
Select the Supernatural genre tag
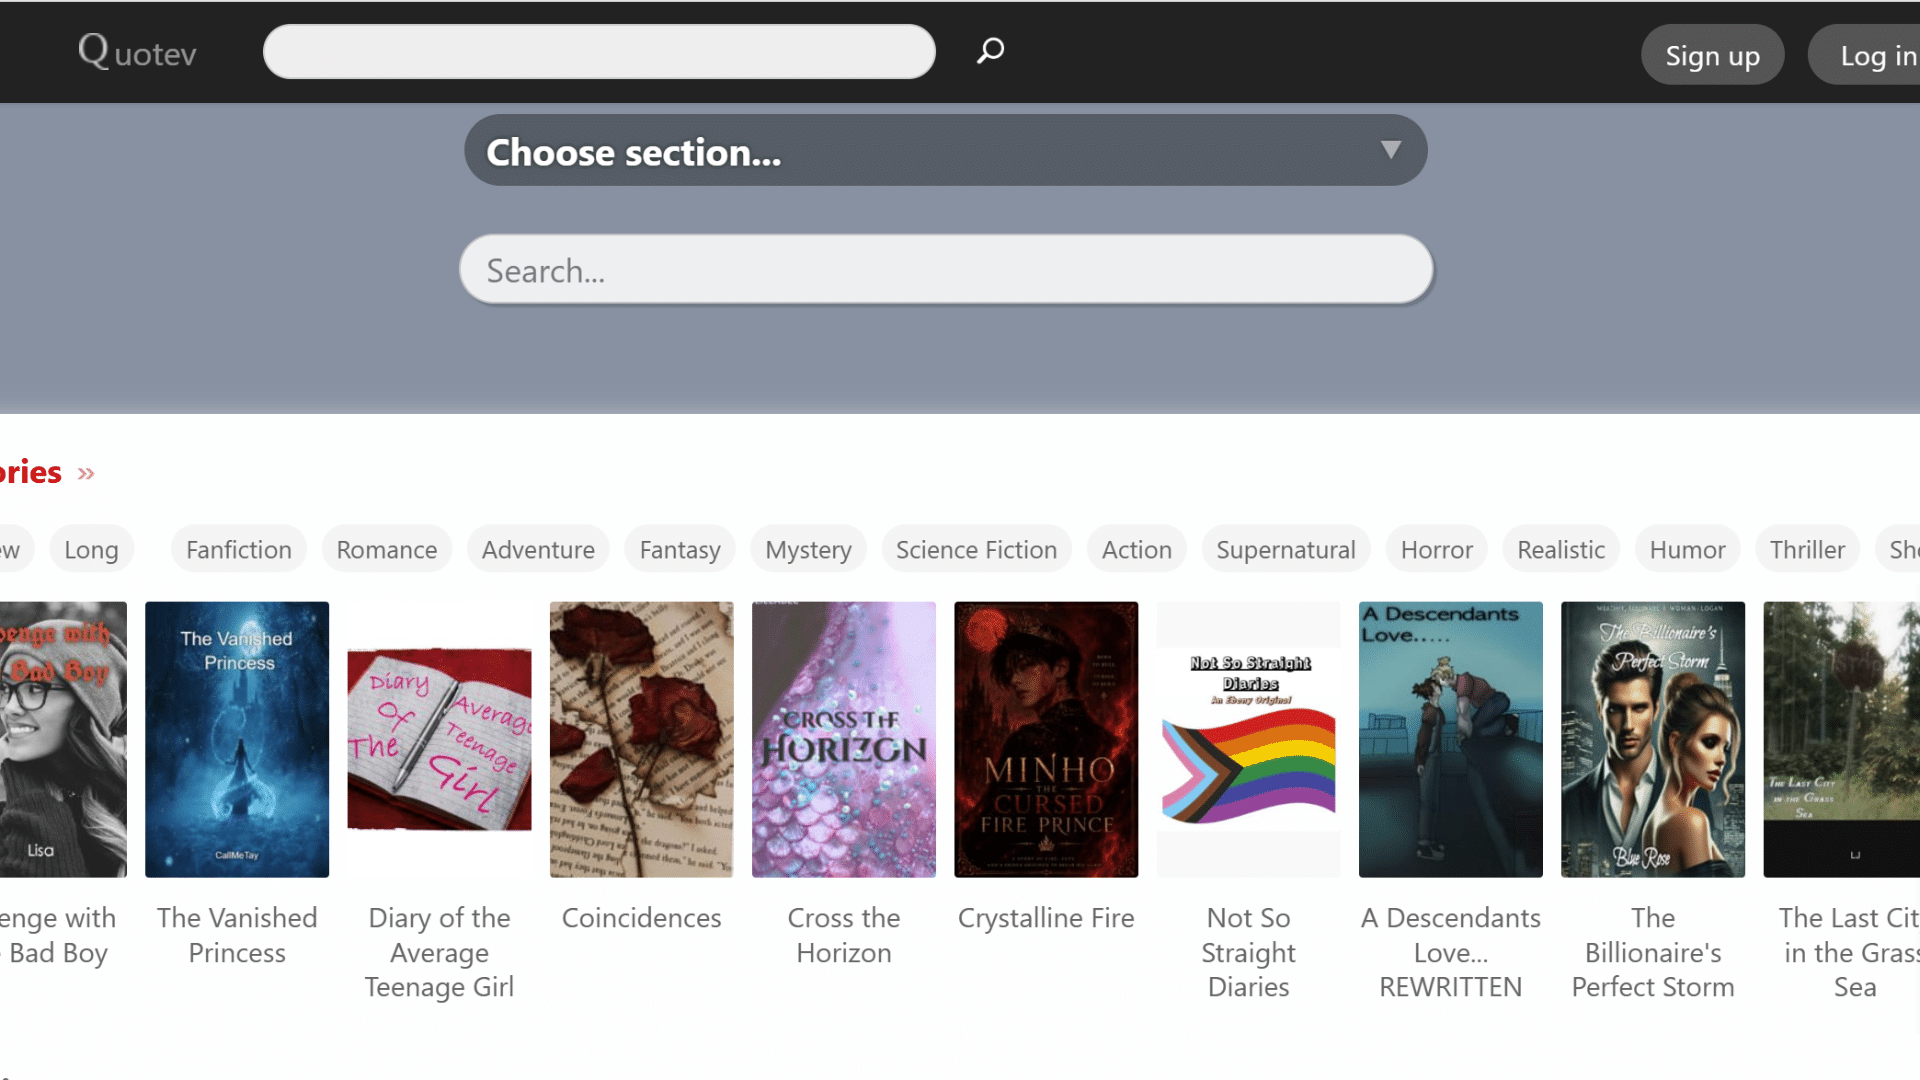tap(1286, 549)
